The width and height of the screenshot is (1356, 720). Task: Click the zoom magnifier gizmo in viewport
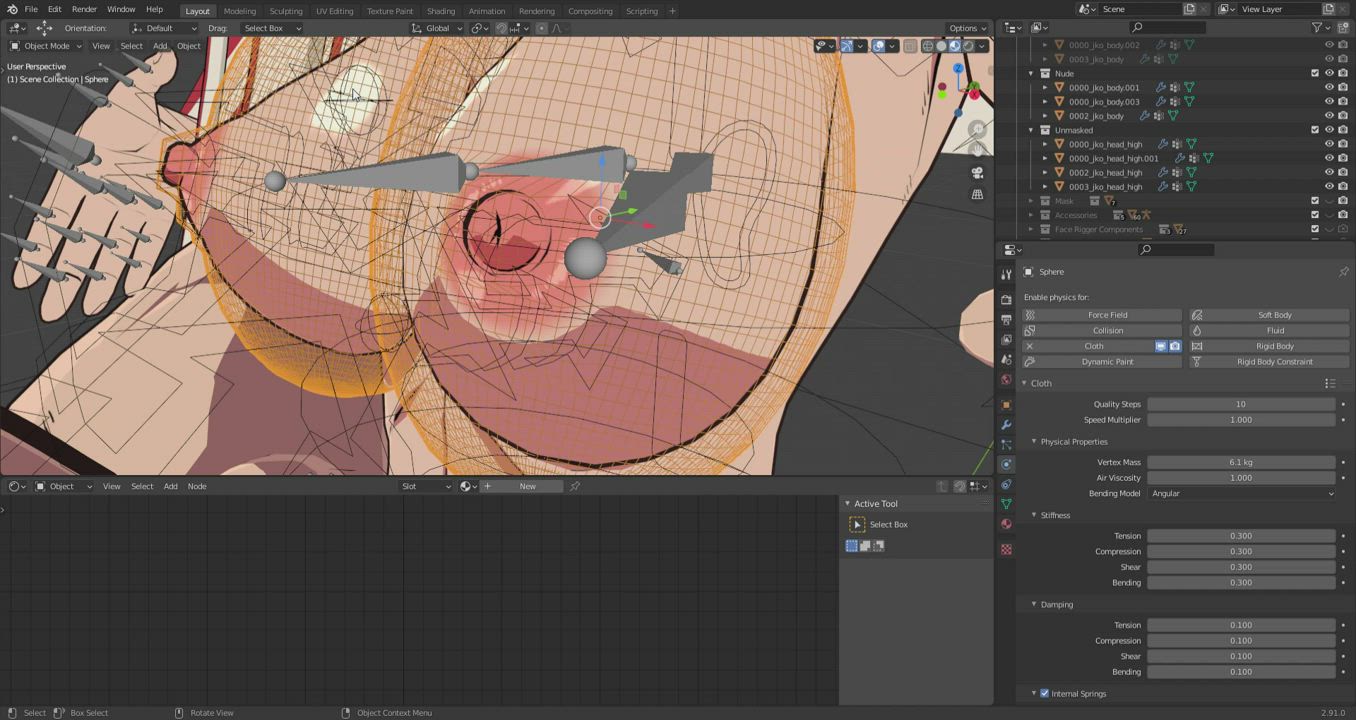(978, 130)
